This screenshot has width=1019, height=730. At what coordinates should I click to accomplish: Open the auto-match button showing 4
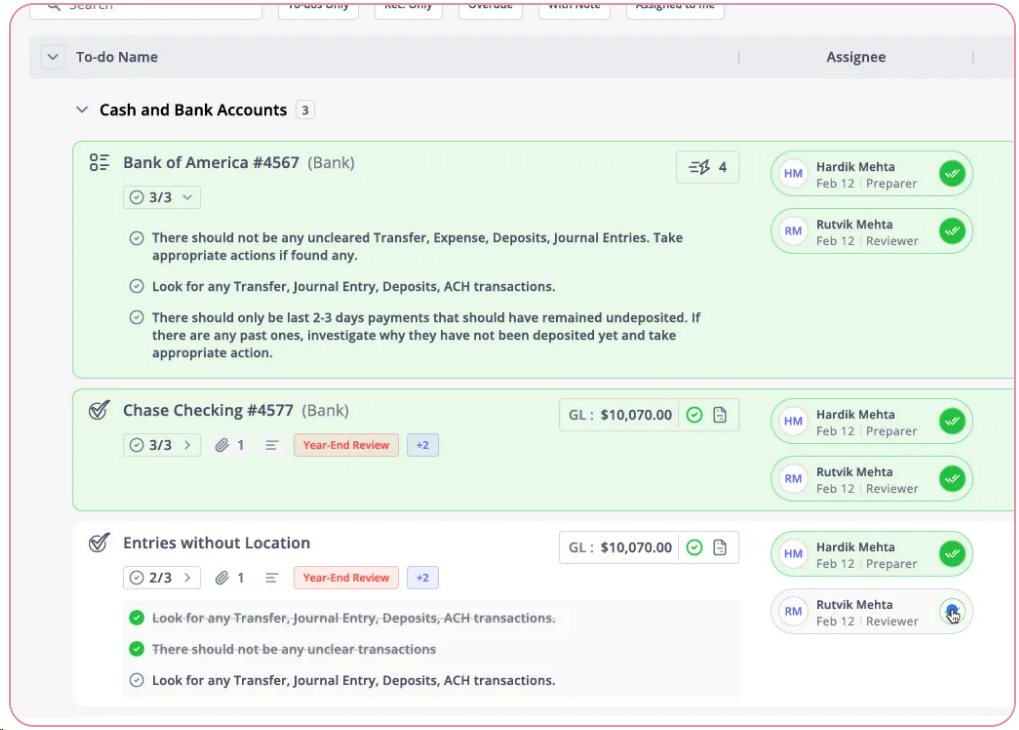pyautogui.click(x=707, y=168)
